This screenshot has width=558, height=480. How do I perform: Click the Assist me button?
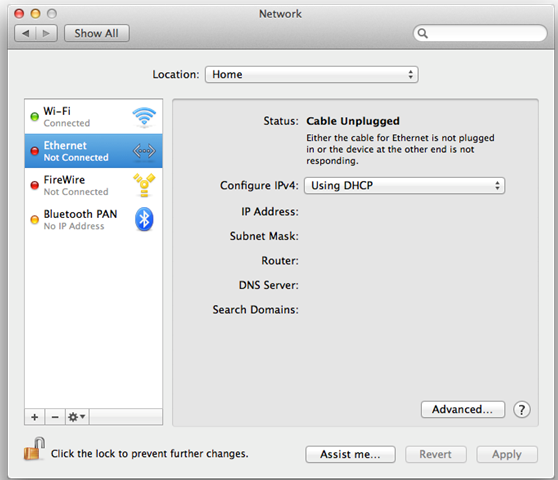click(350, 454)
